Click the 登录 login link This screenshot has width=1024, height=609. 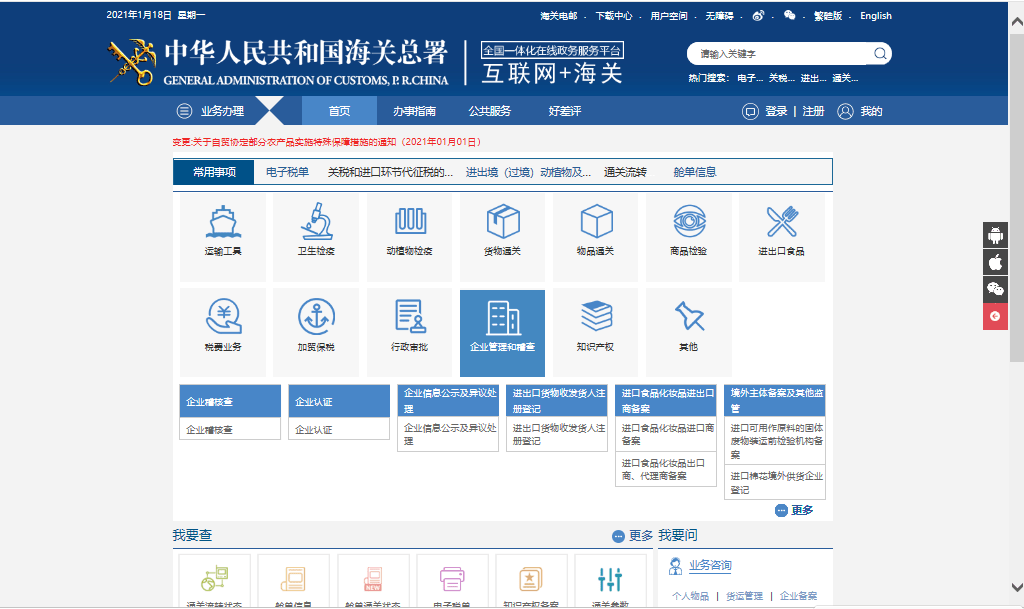pyautogui.click(x=776, y=111)
